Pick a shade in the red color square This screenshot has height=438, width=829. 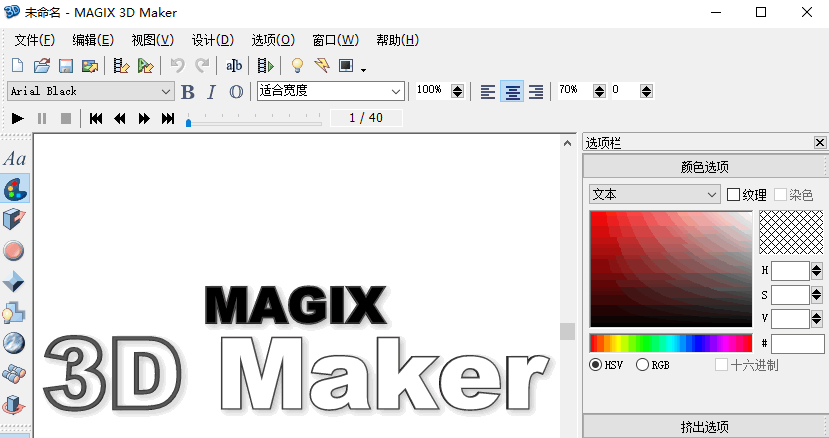click(671, 269)
